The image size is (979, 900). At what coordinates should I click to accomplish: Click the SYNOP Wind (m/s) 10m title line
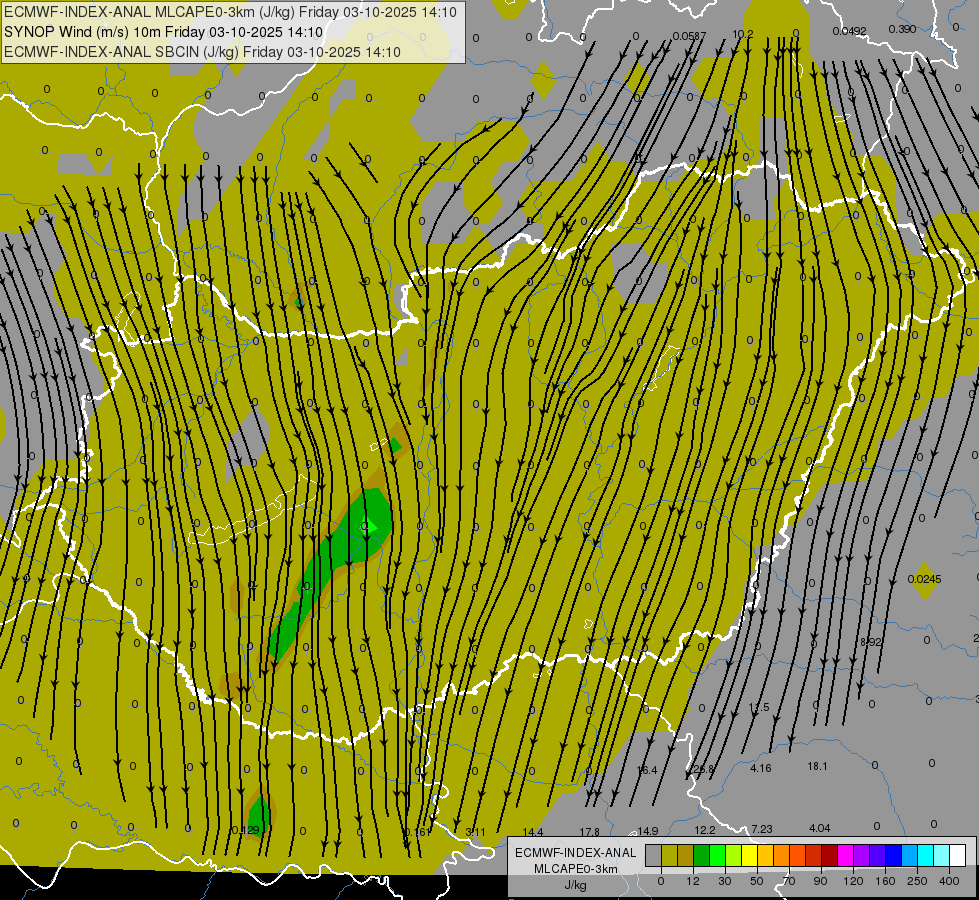(x=164, y=32)
